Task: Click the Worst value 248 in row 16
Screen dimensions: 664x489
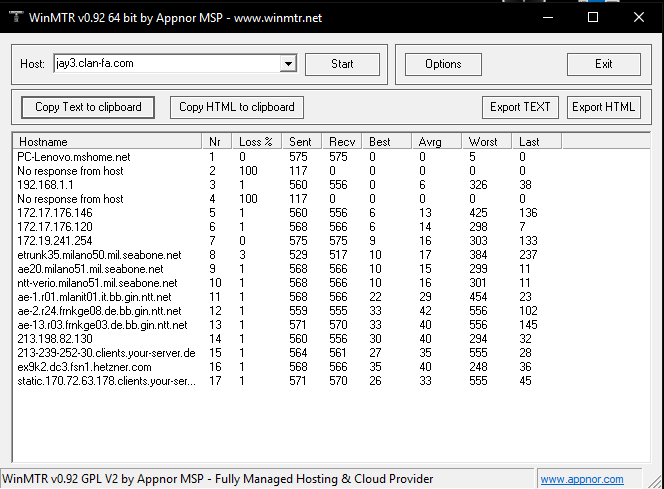Action: (x=478, y=367)
